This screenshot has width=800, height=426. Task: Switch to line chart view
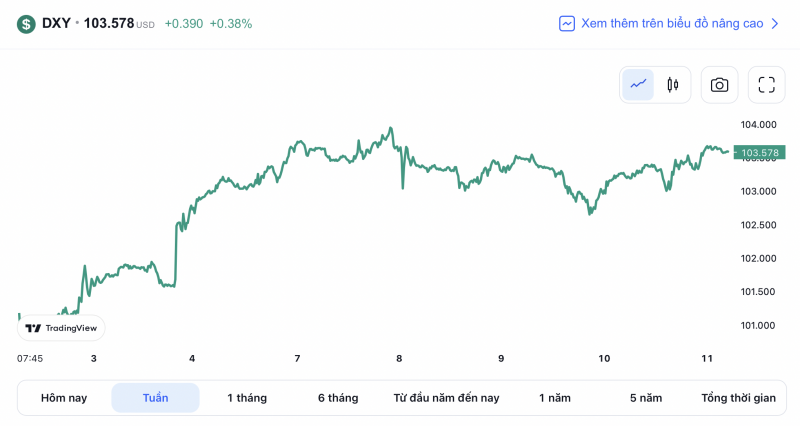[x=638, y=85]
